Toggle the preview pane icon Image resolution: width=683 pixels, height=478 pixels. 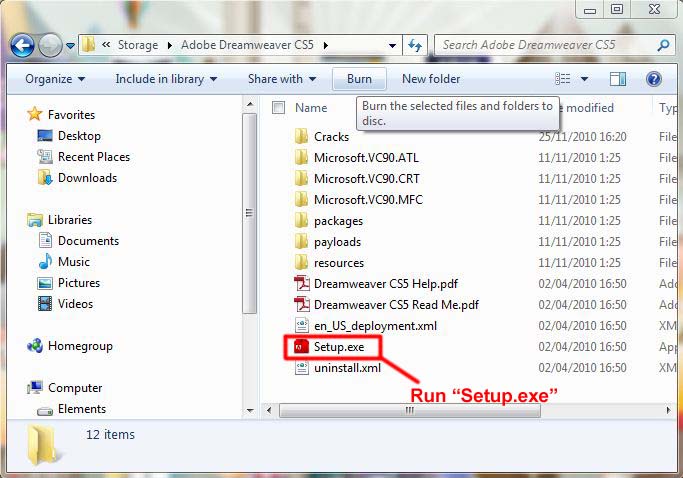tap(618, 79)
